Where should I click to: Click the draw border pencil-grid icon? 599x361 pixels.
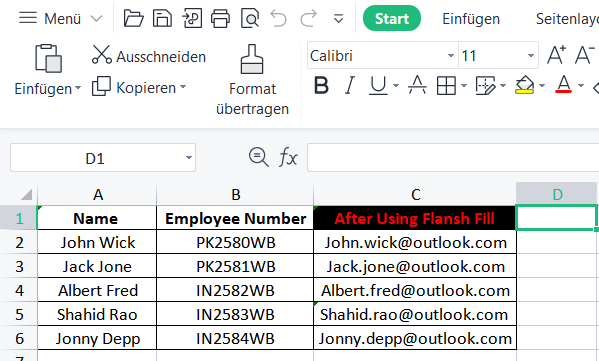(x=485, y=85)
